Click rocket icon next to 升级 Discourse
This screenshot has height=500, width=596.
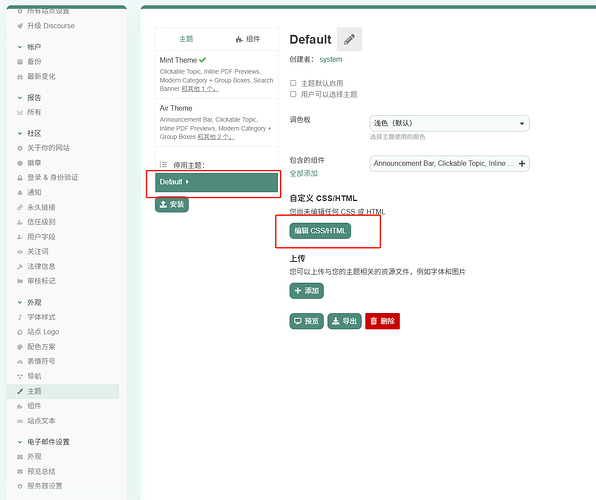[x=20, y=26]
